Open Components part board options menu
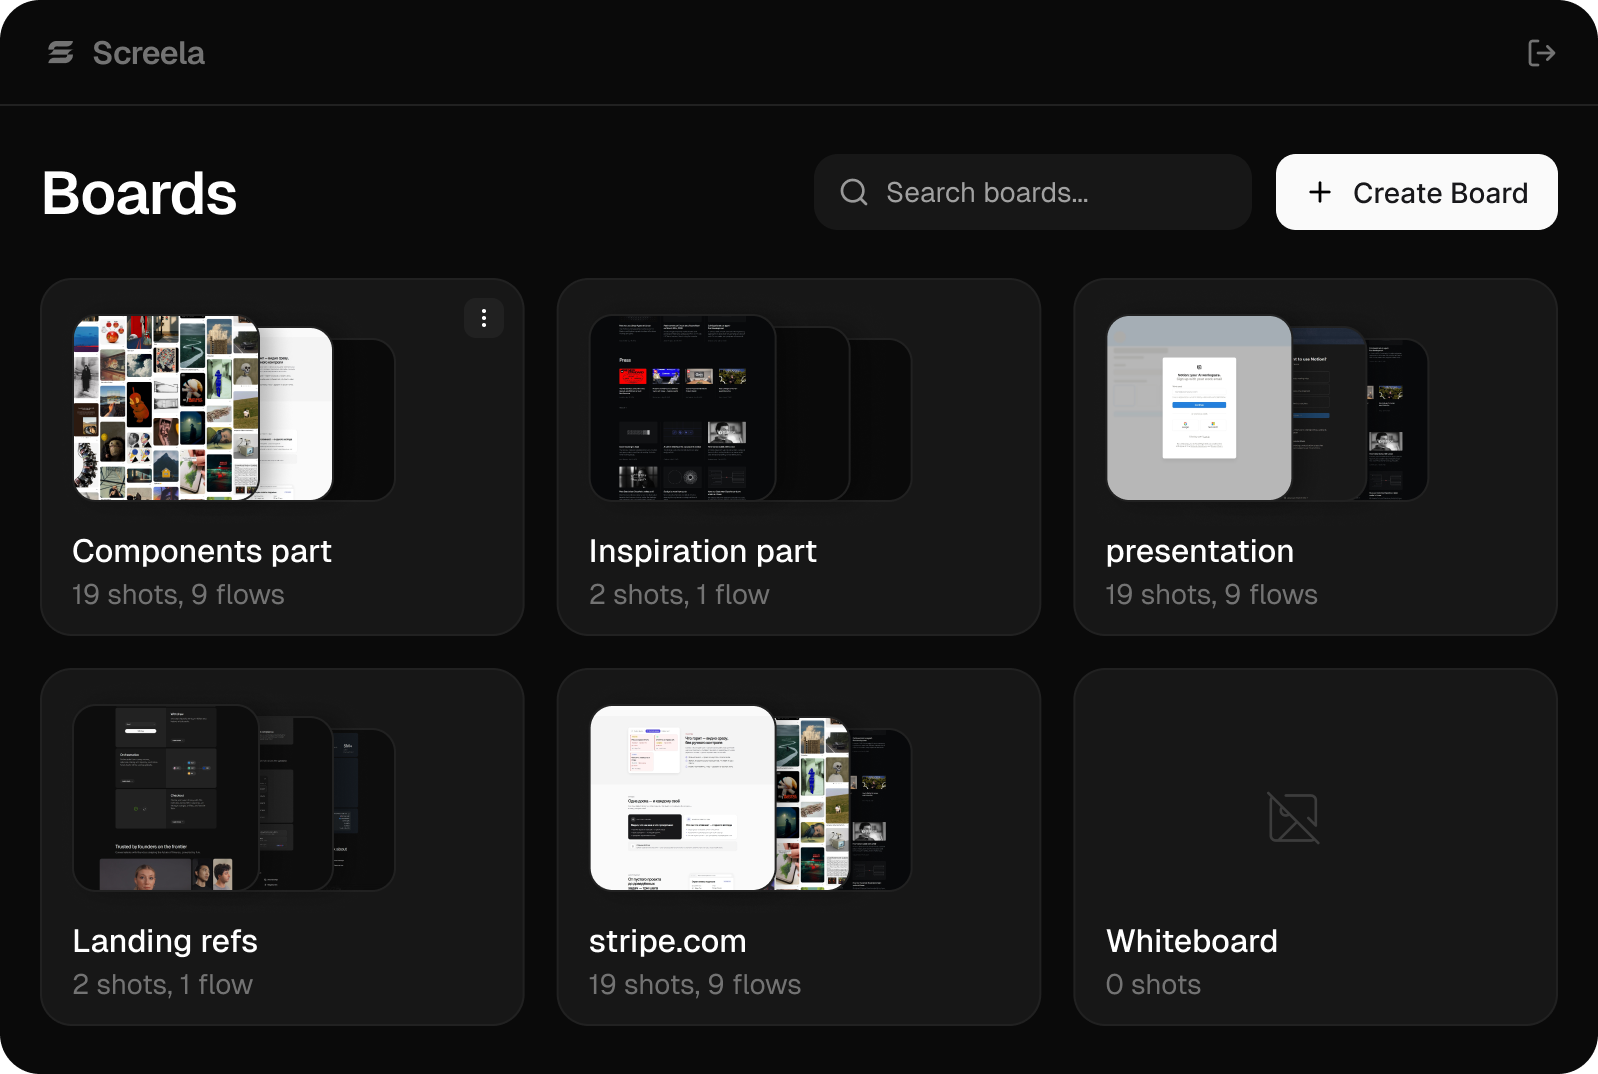This screenshot has height=1074, width=1598. click(x=484, y=318)
